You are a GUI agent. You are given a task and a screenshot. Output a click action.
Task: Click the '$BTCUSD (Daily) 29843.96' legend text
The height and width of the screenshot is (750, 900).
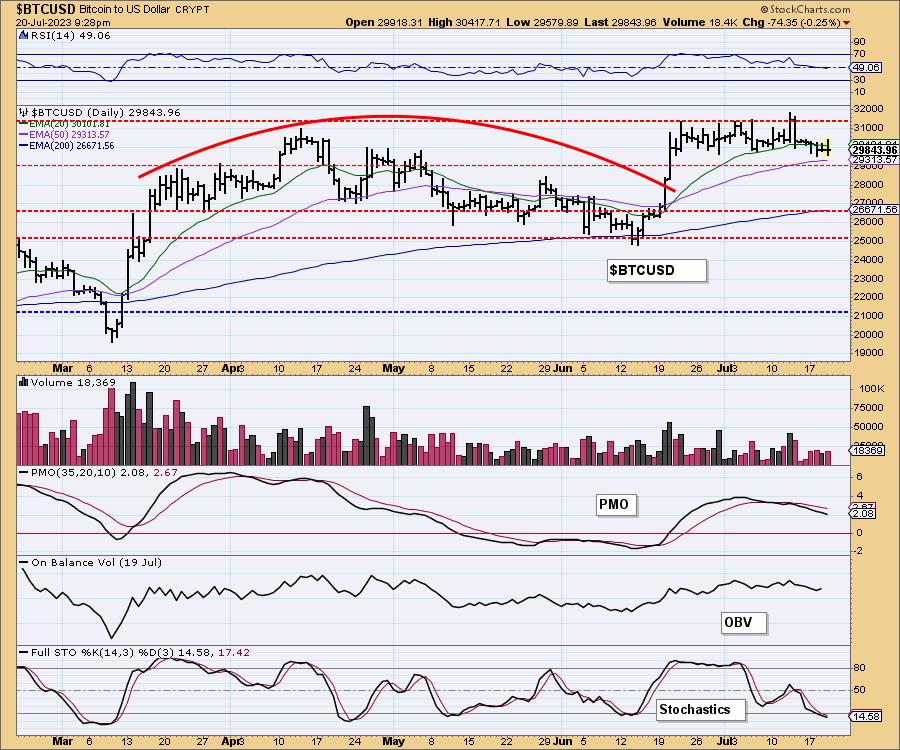[106, 112]
